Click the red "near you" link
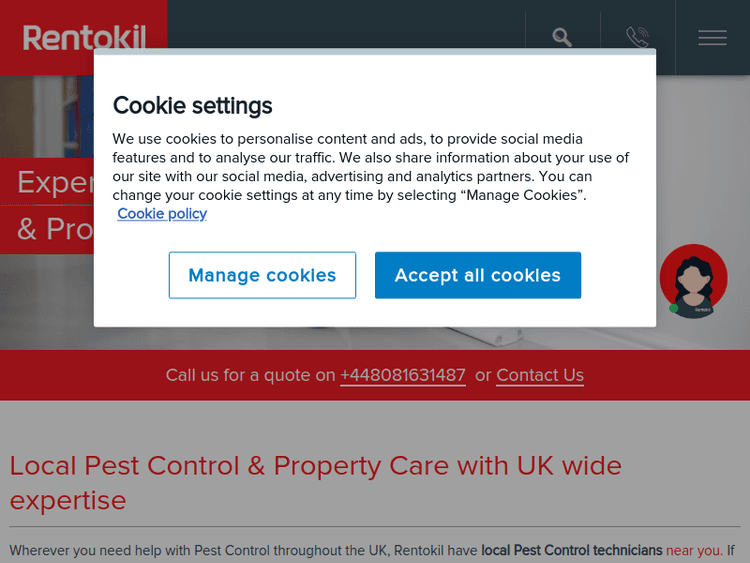Image resolution: width=750 pixels, height=563 pixels. 693,550
